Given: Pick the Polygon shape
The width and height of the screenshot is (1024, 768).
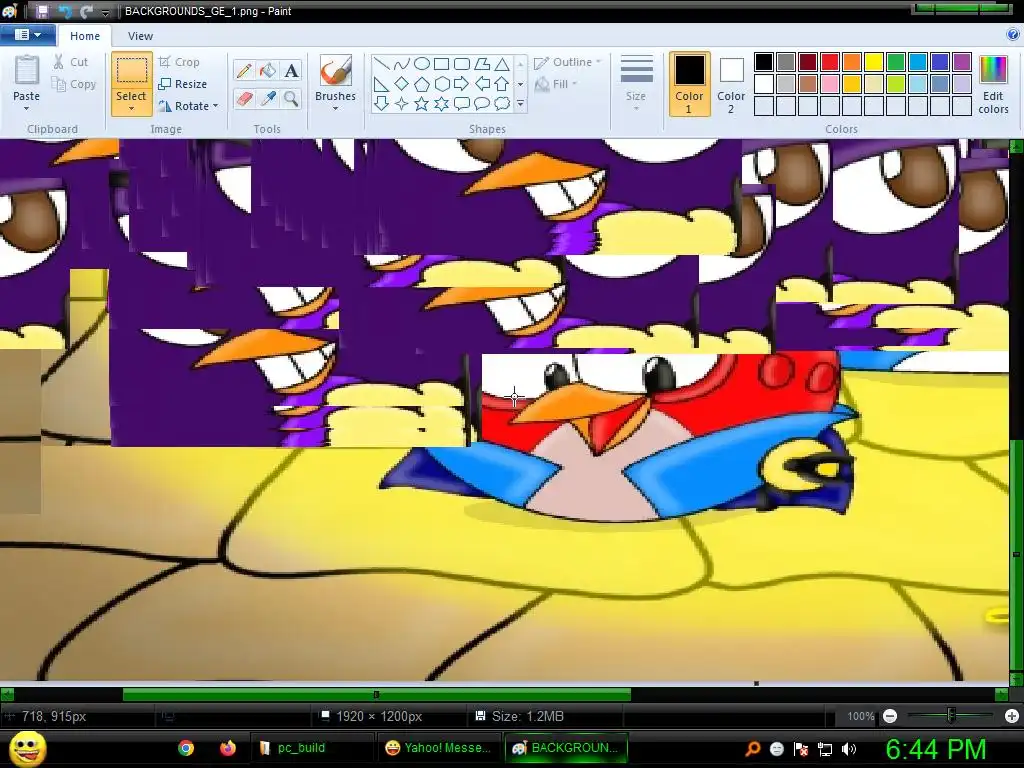Looking at the screenshot, I should pos(482,63).
